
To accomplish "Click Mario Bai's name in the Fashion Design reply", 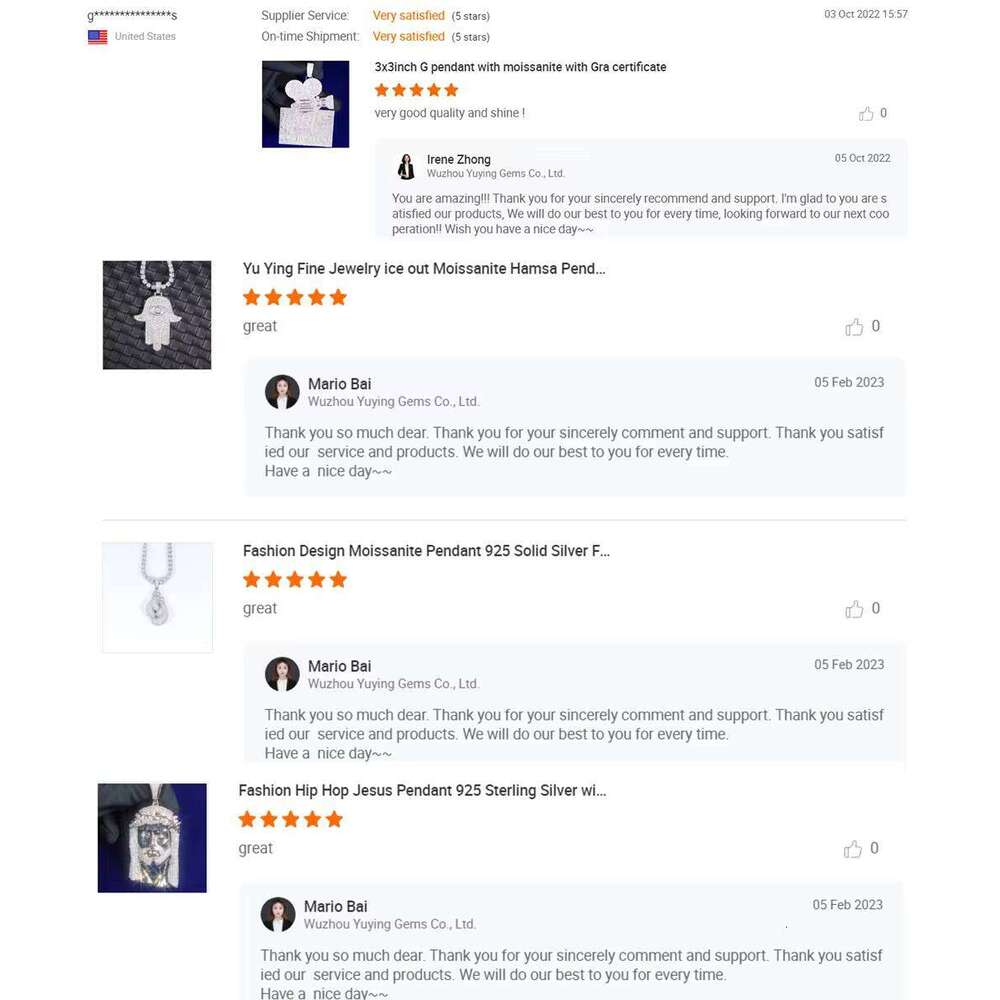I will tap(339, 666).
